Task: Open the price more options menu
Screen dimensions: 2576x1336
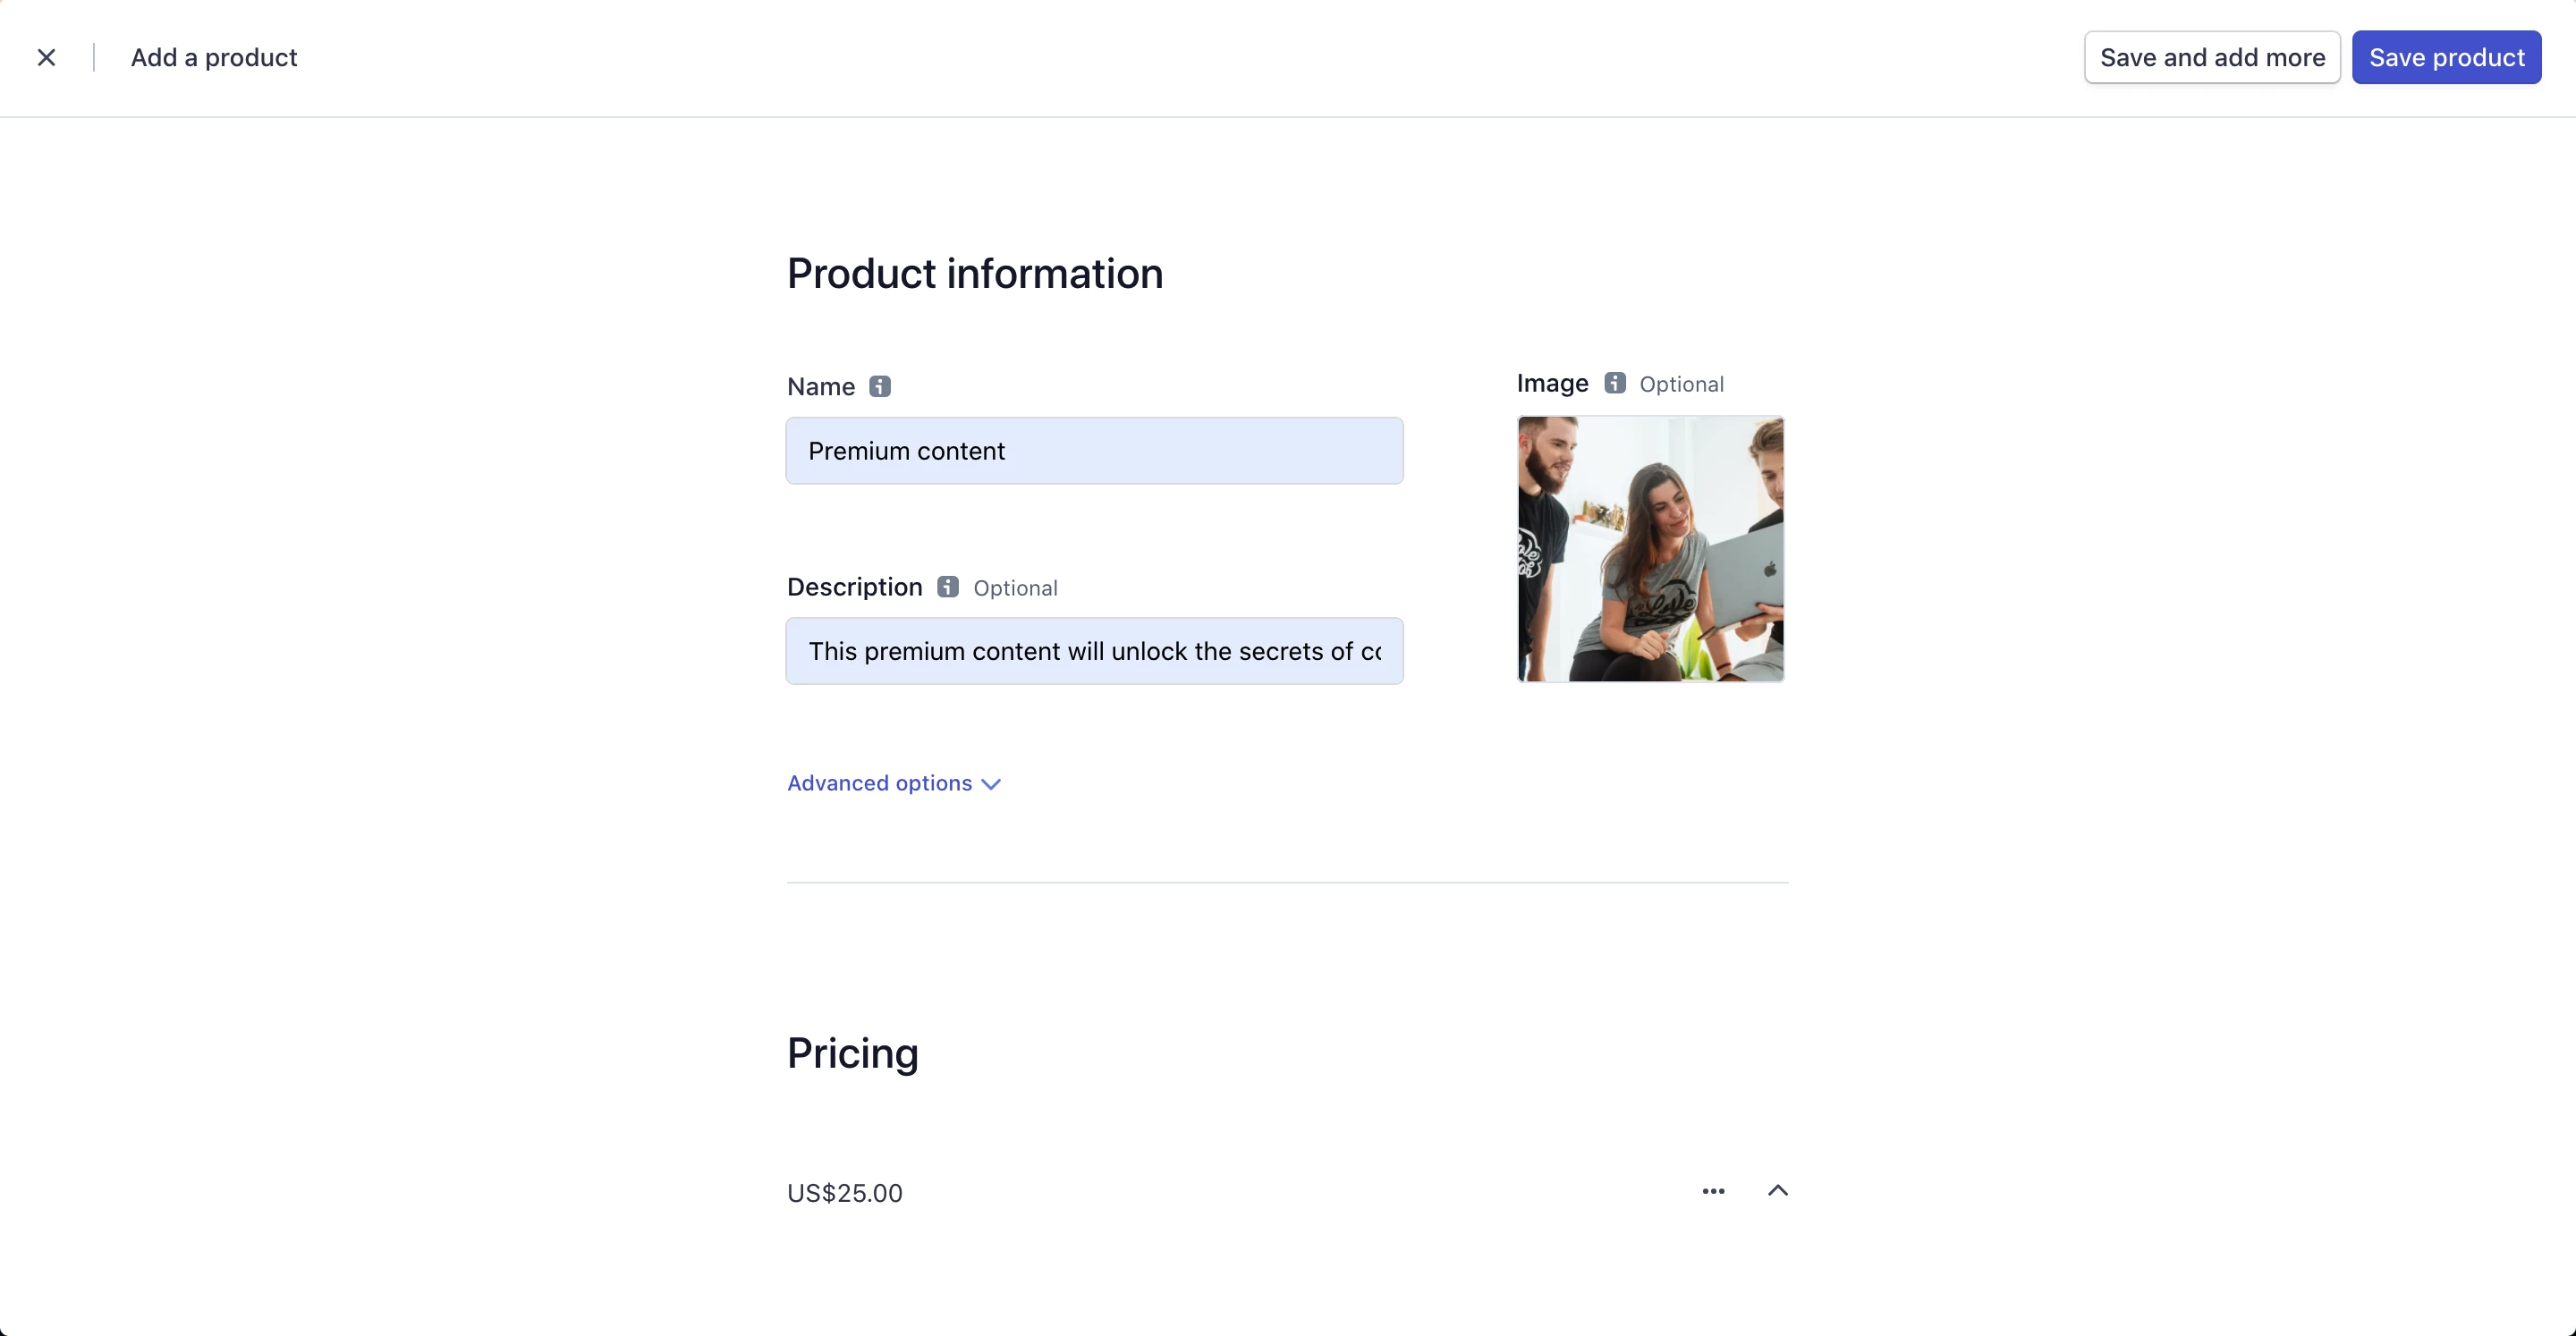Action: pyautogui.click(x=1713, y=1191)
